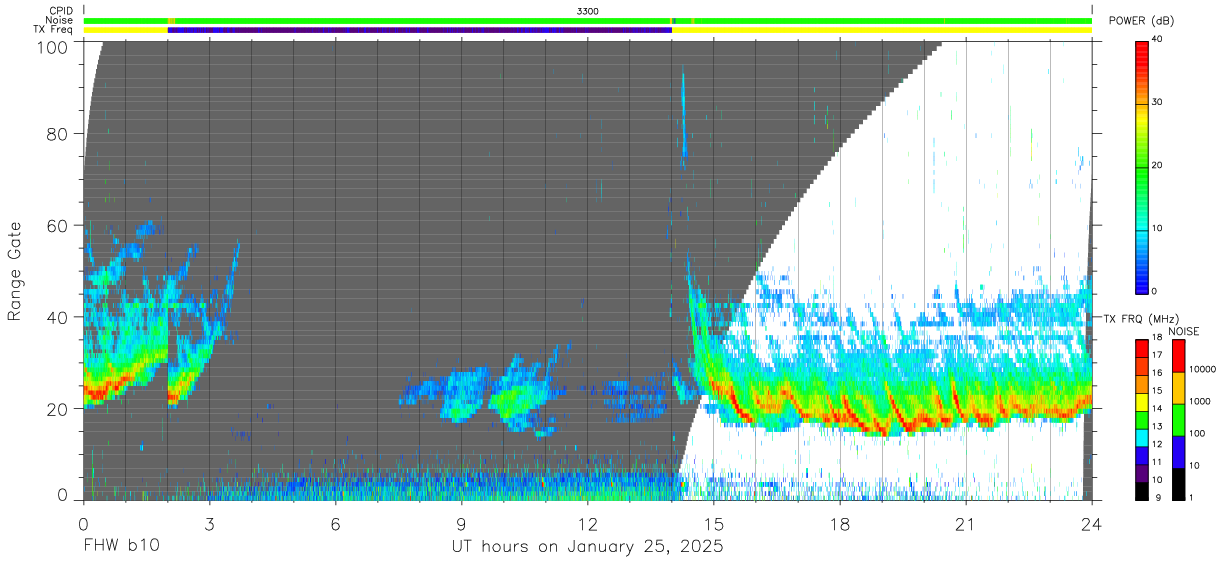Click the '40' tick on POWER colorbar

click(x=1159, y=40)
